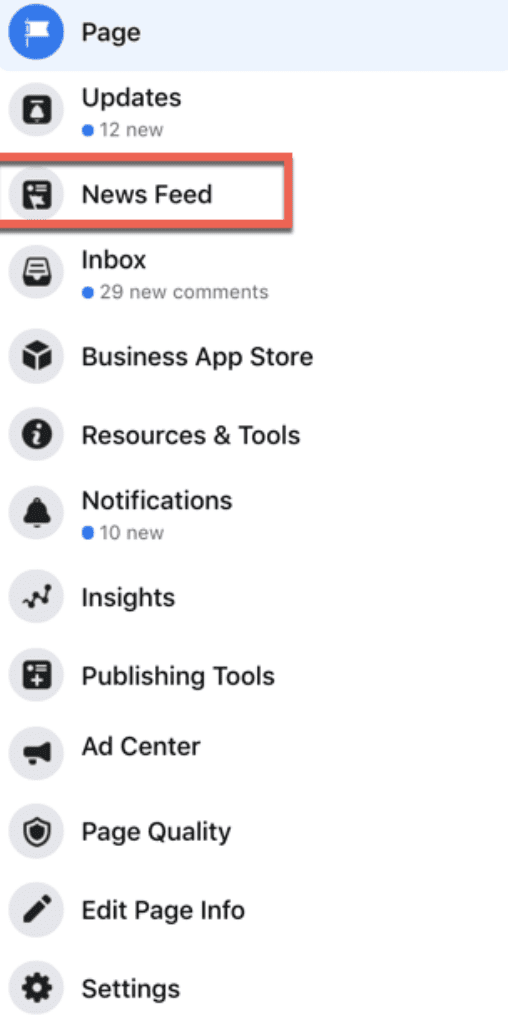
Task: Click the Insights graph icon
Action: tap(36, 597)
